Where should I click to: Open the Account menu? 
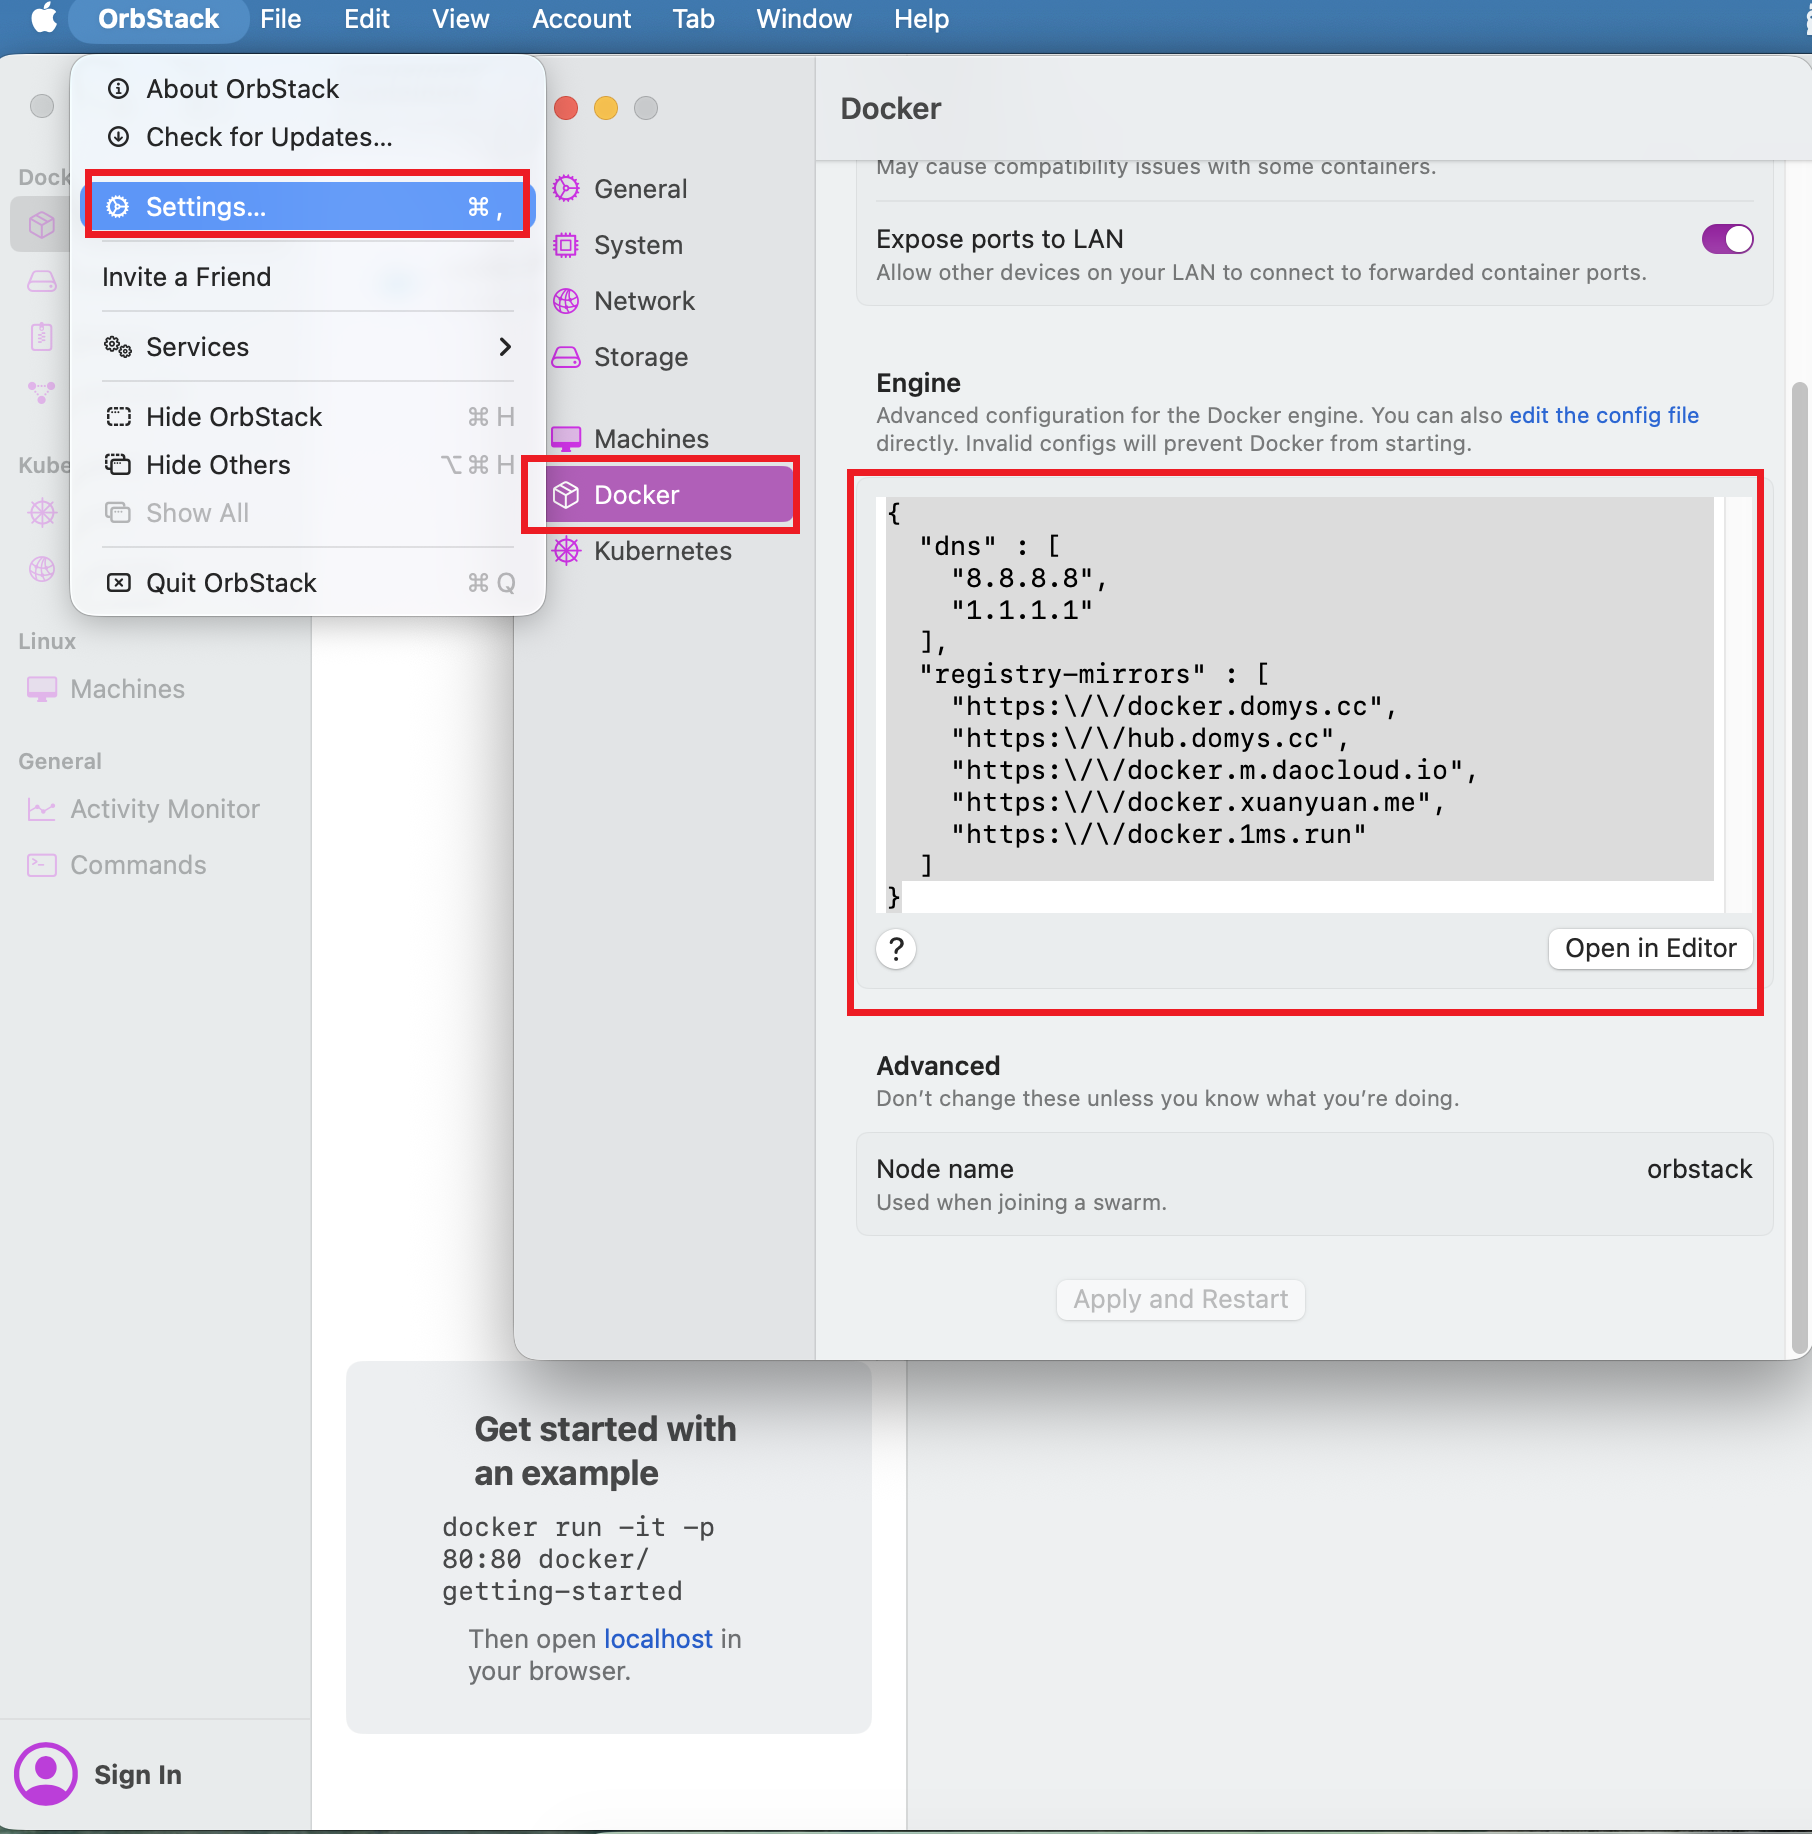581,19
